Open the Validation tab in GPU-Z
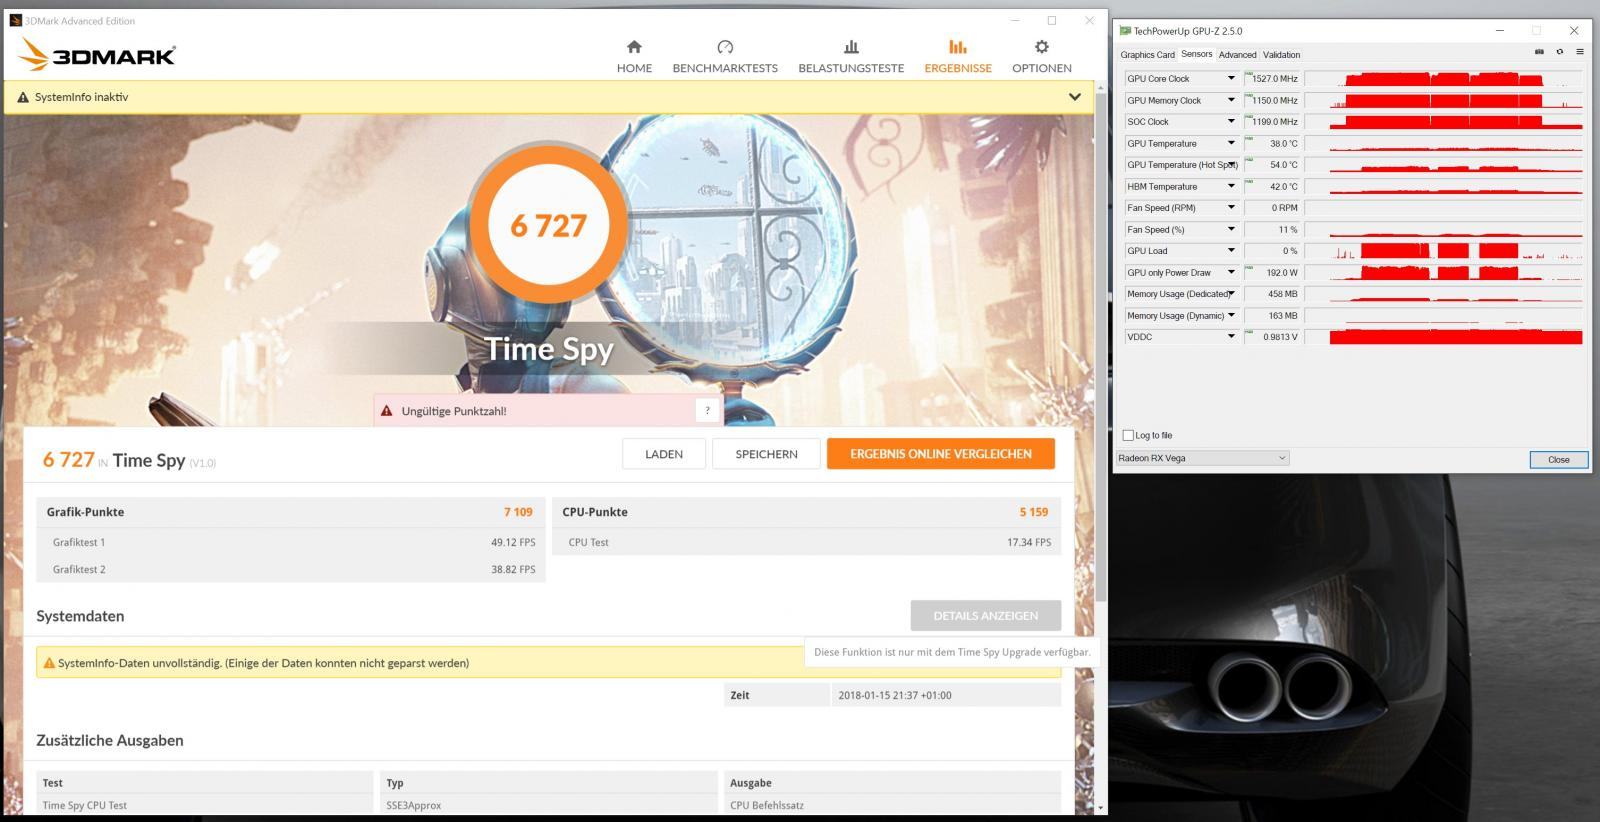 click(1281, 55)
